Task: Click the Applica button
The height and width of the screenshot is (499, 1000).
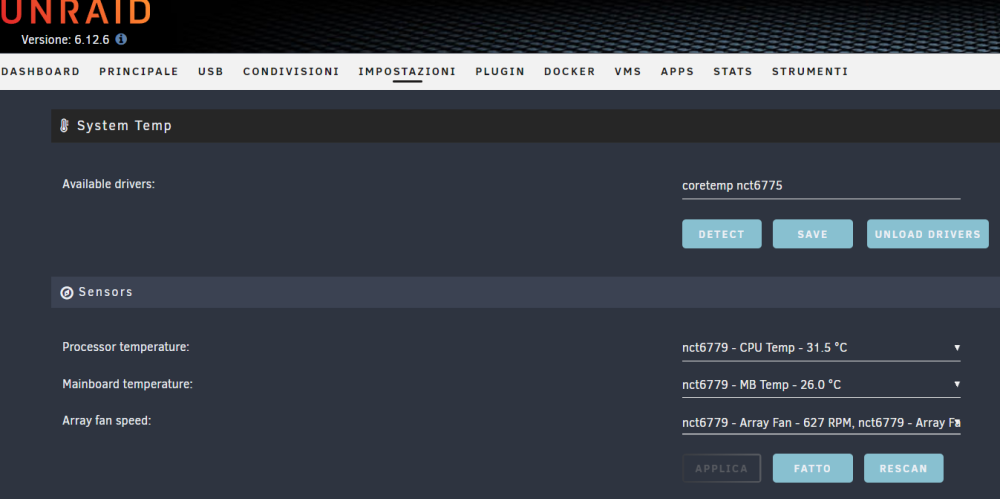Action: 721,468
